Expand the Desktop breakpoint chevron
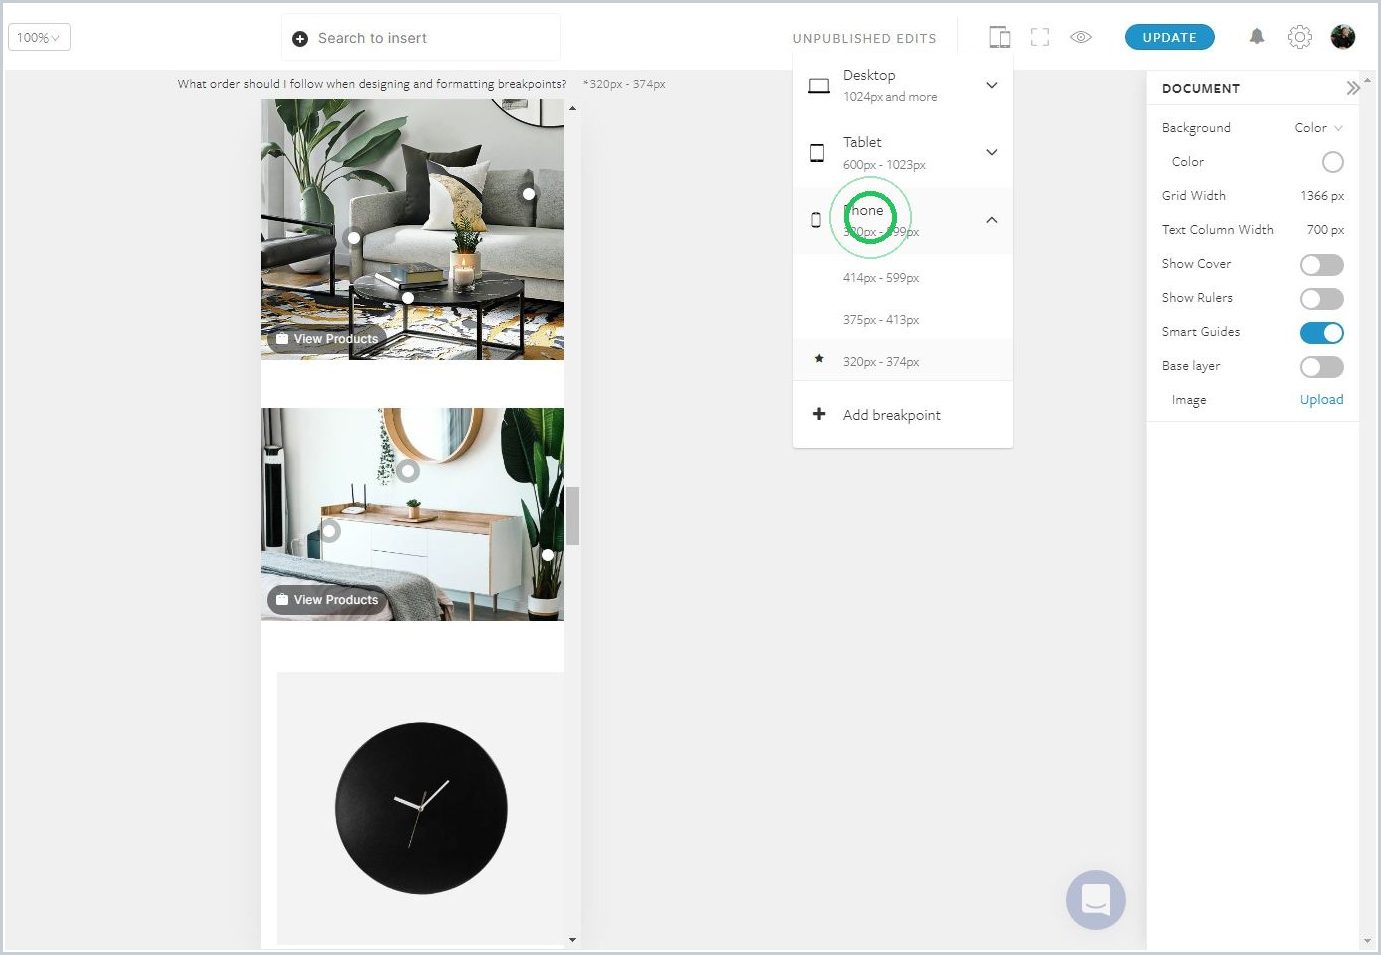This screenshot has height=955, width=1381. [x=992, y=85]
